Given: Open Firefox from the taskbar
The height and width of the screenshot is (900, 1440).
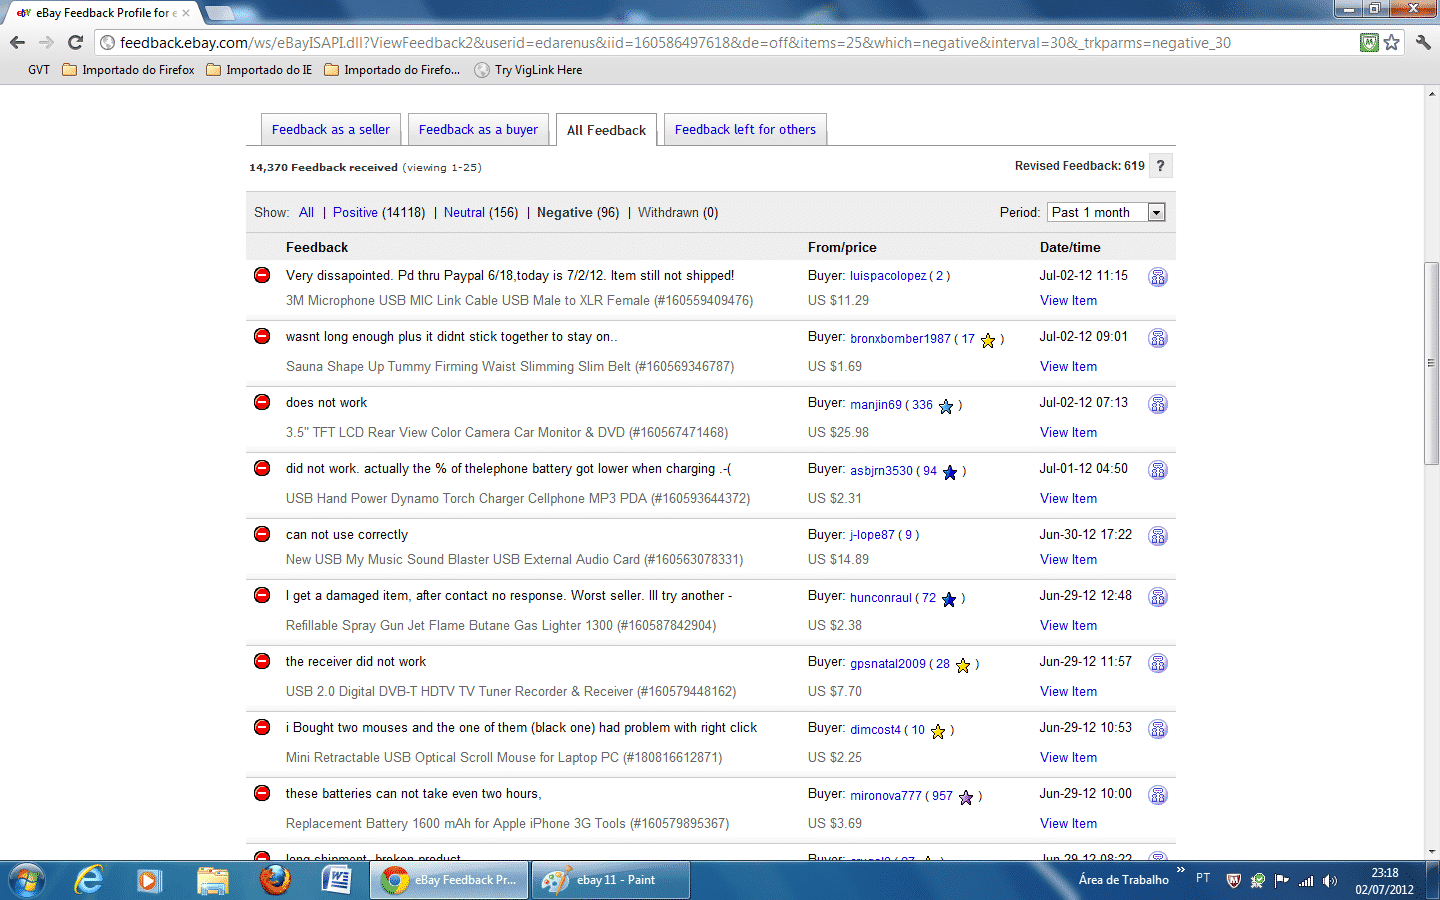Looking at the screenshot, I should pos(274,880).
